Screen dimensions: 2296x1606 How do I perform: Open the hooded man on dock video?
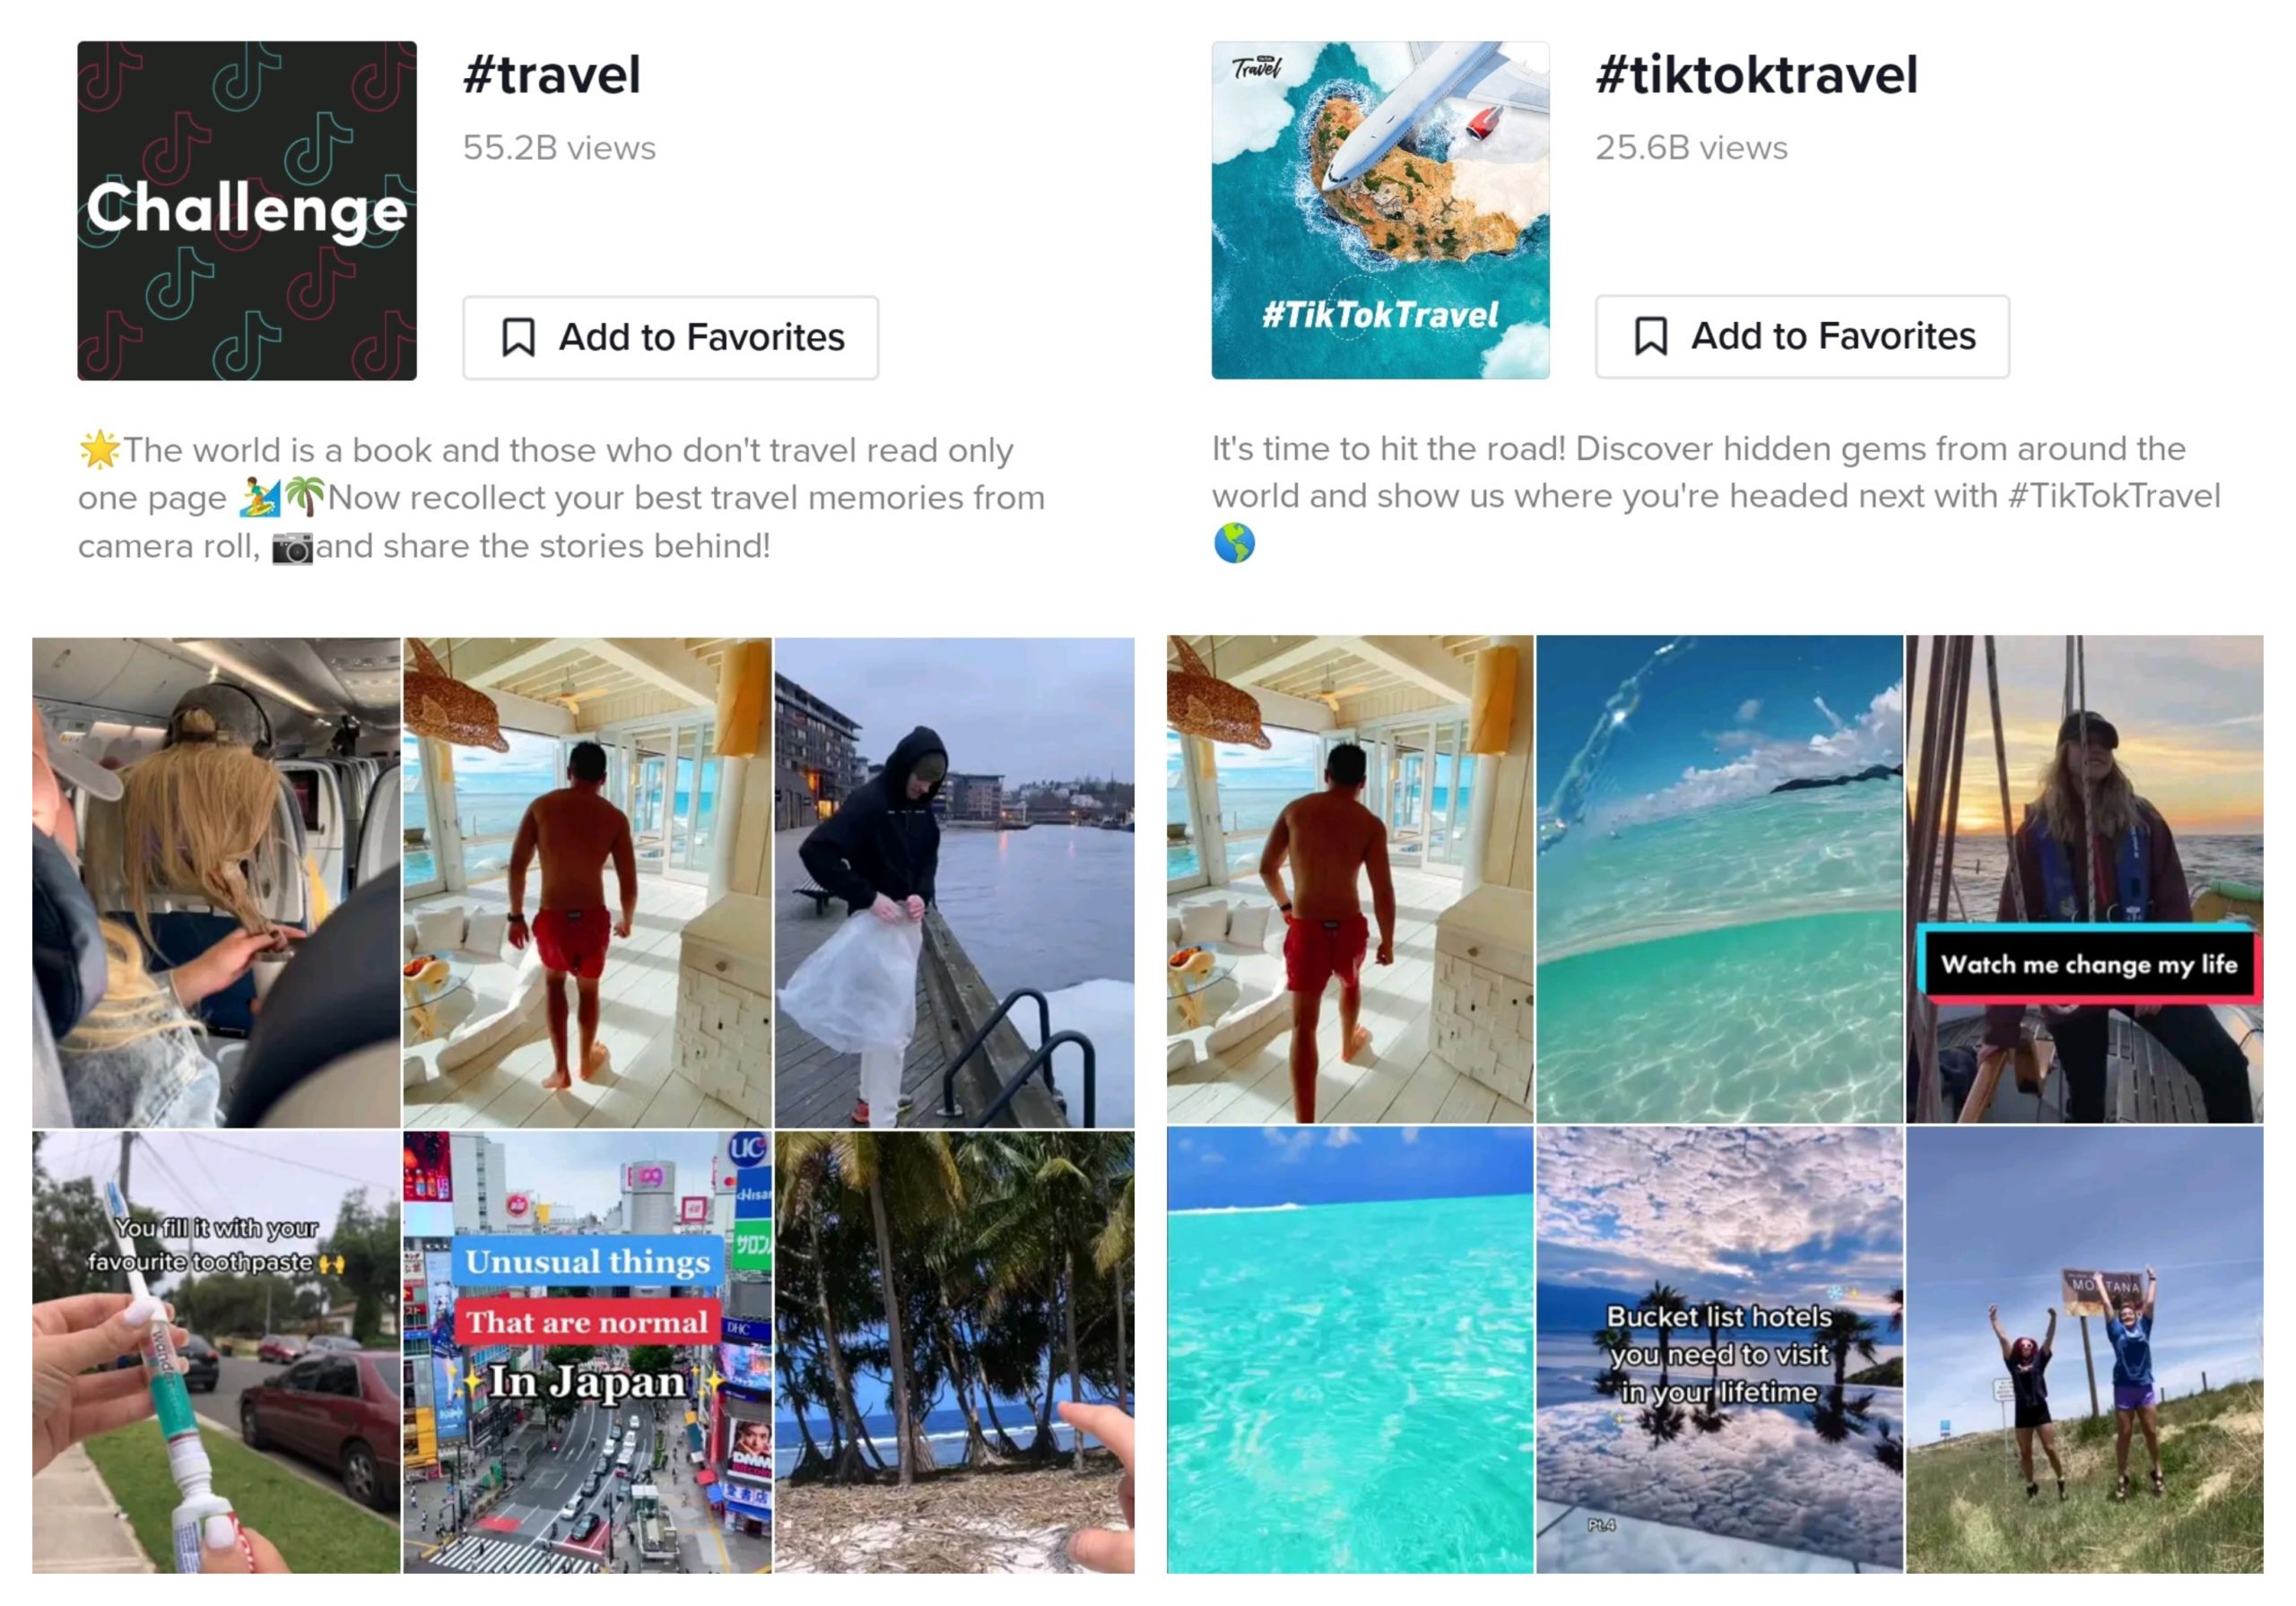pyautogui.click(x=954, y=882)
